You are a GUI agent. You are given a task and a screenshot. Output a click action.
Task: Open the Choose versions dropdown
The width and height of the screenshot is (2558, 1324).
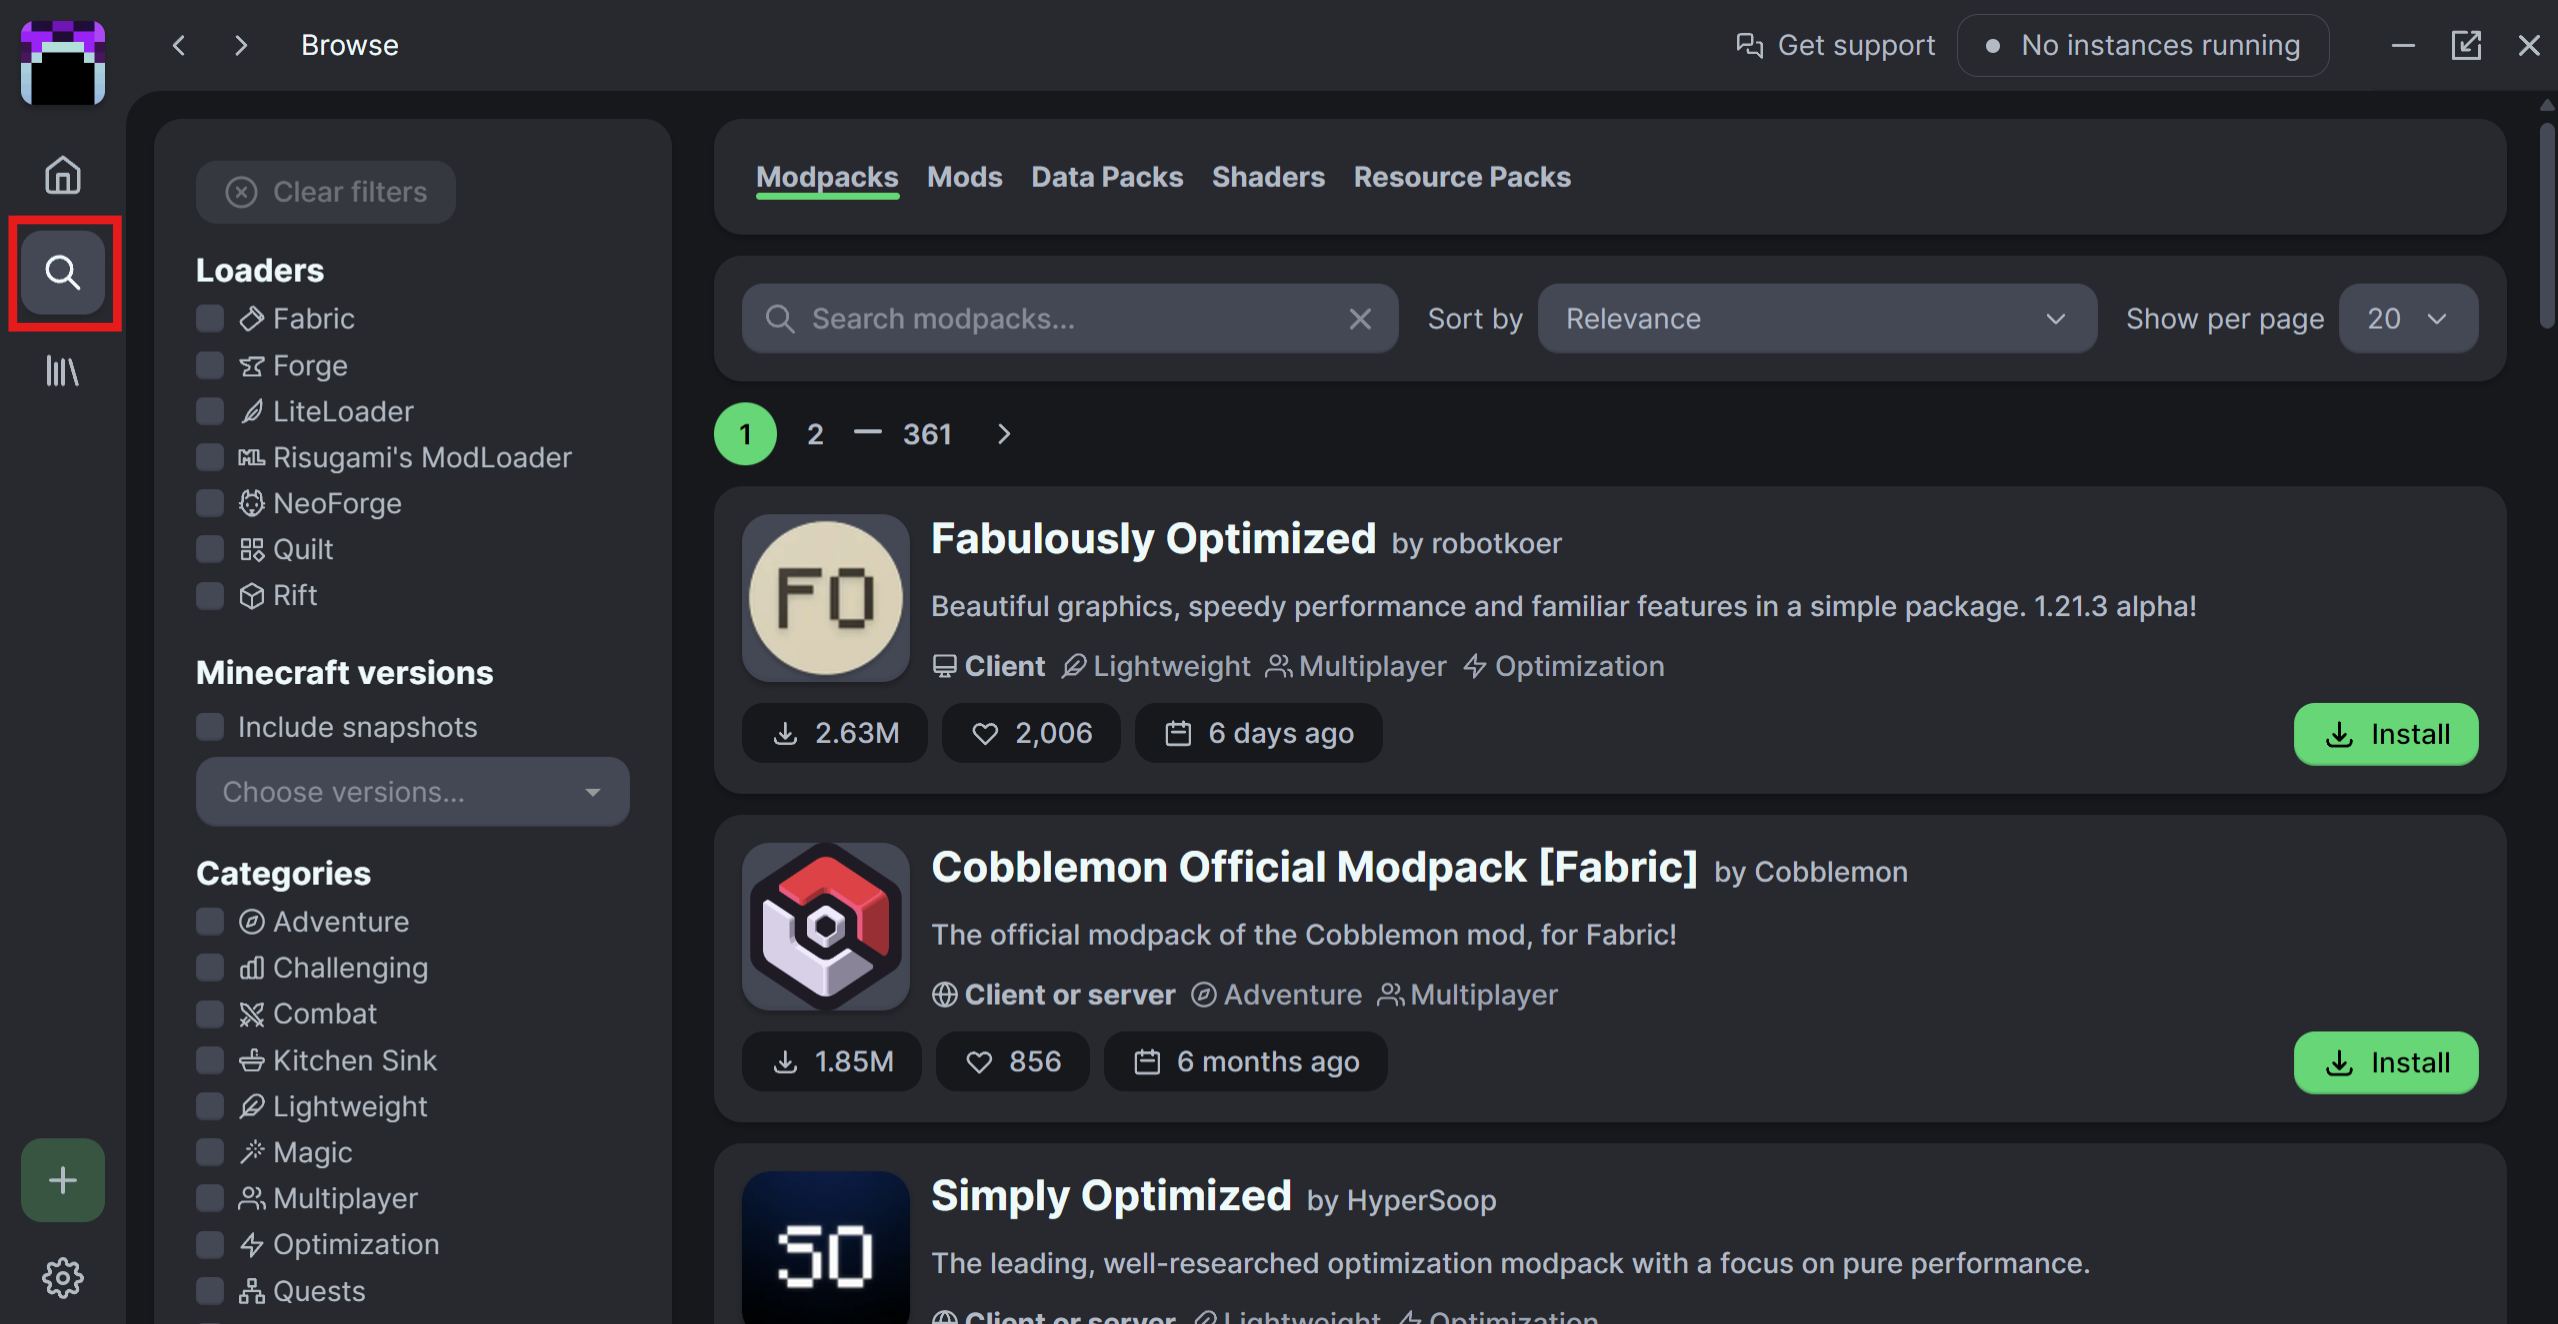[x=412, y=792]
